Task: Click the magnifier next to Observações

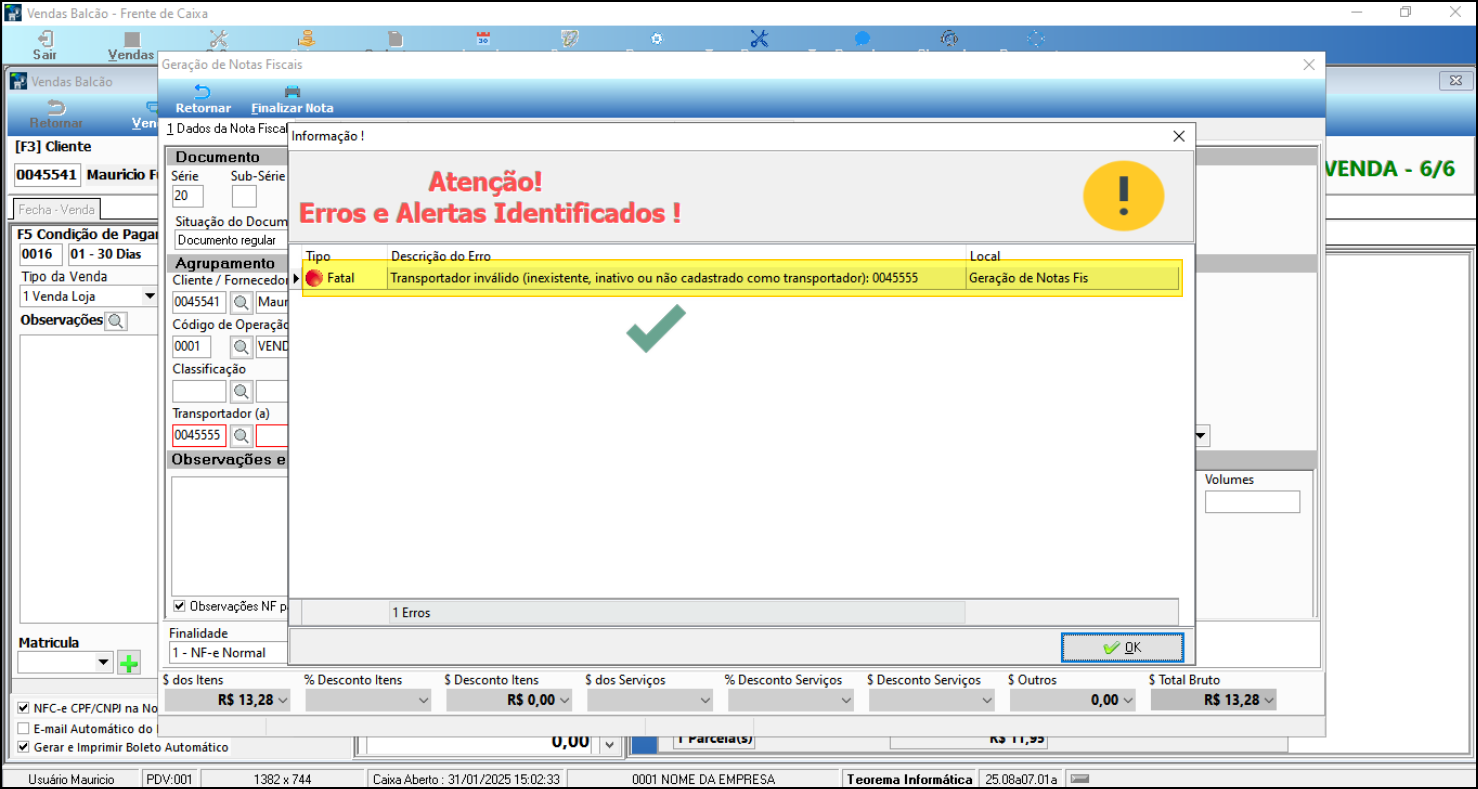Action: 116,321
